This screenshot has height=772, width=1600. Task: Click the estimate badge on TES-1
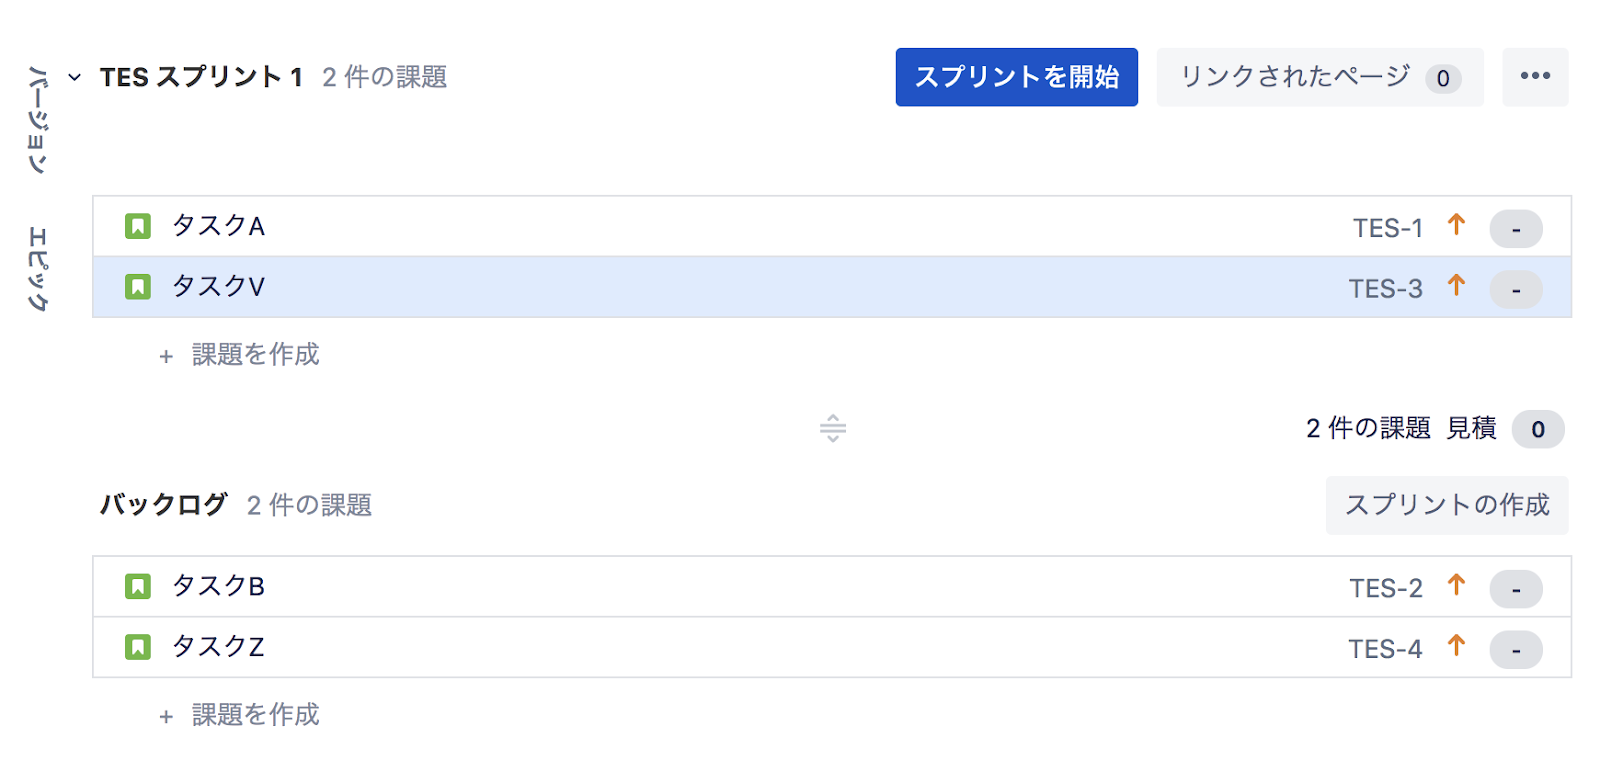(1515, 229)
